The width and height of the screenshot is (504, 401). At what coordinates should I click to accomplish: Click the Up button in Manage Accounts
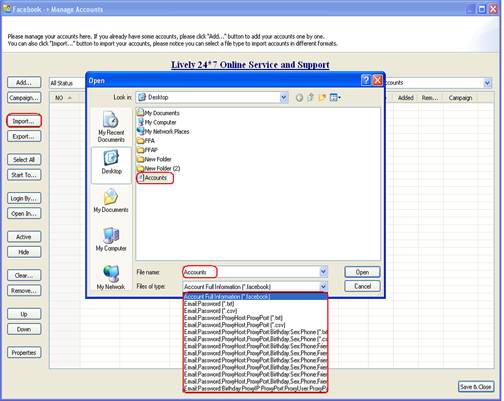click(24, 314)
